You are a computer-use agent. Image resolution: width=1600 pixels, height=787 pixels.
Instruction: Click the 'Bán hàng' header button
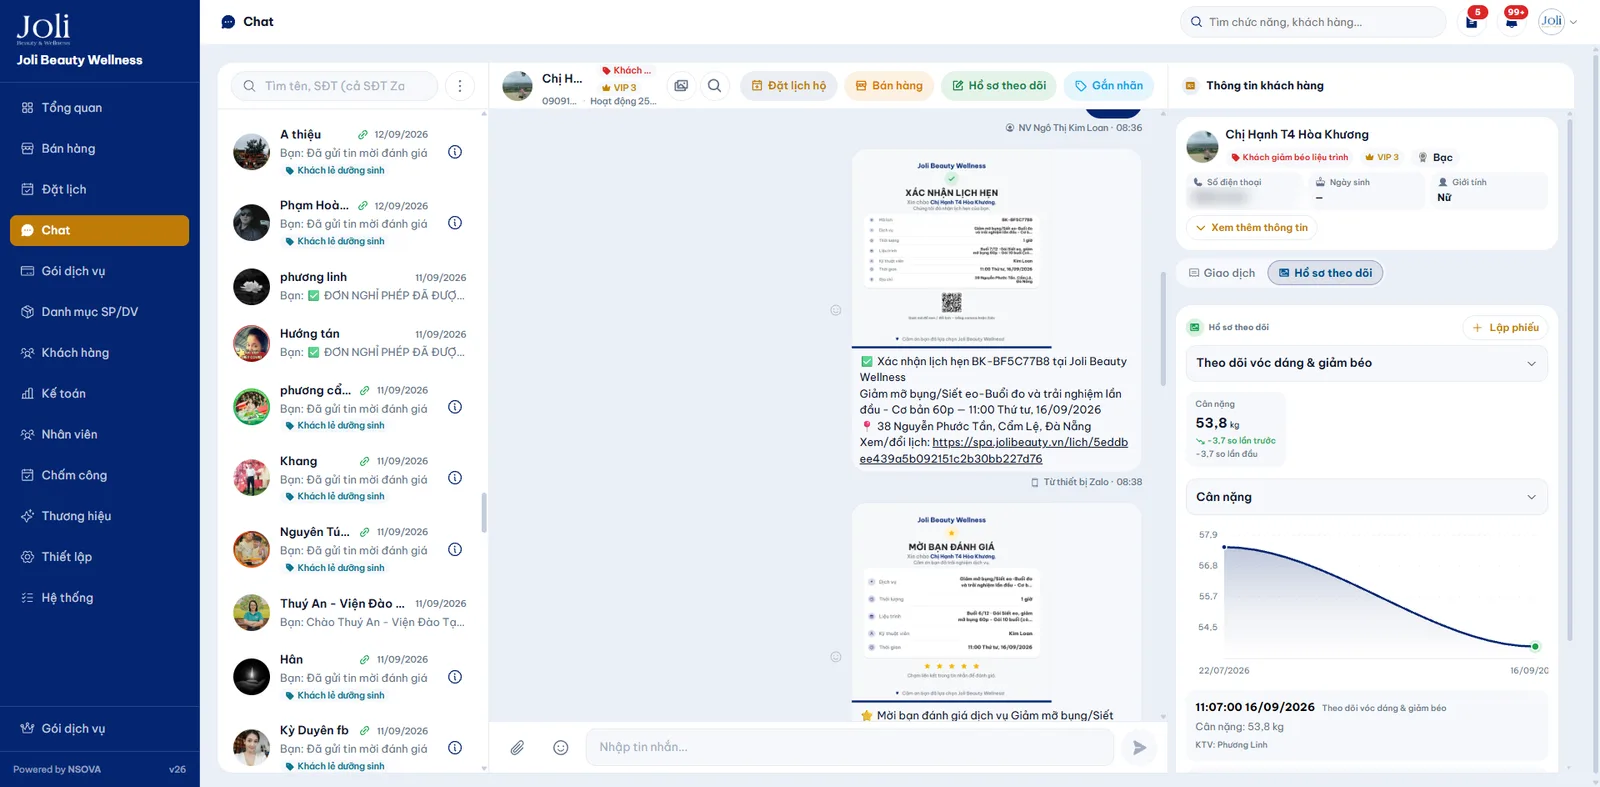[x=889, y=86]
